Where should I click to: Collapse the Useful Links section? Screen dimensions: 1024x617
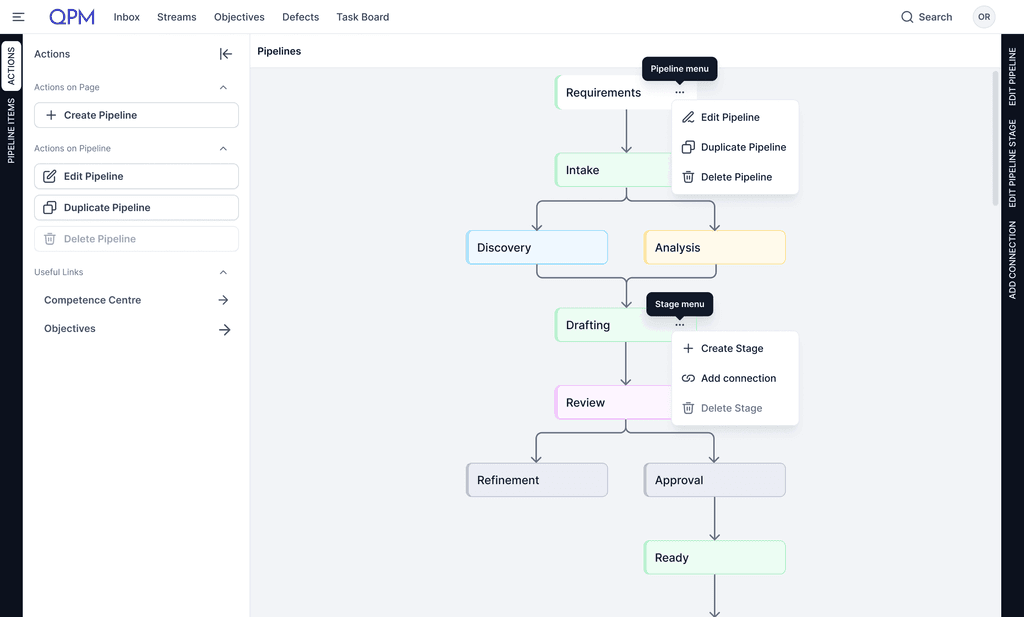click(x=223, y=272)
